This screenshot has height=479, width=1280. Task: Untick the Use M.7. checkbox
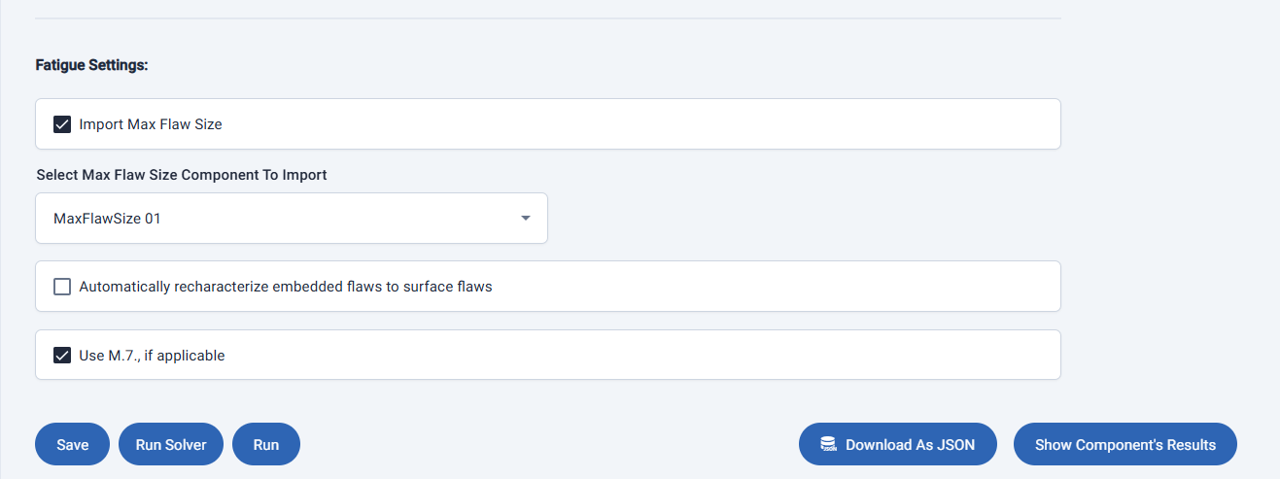tap(62, 355)
